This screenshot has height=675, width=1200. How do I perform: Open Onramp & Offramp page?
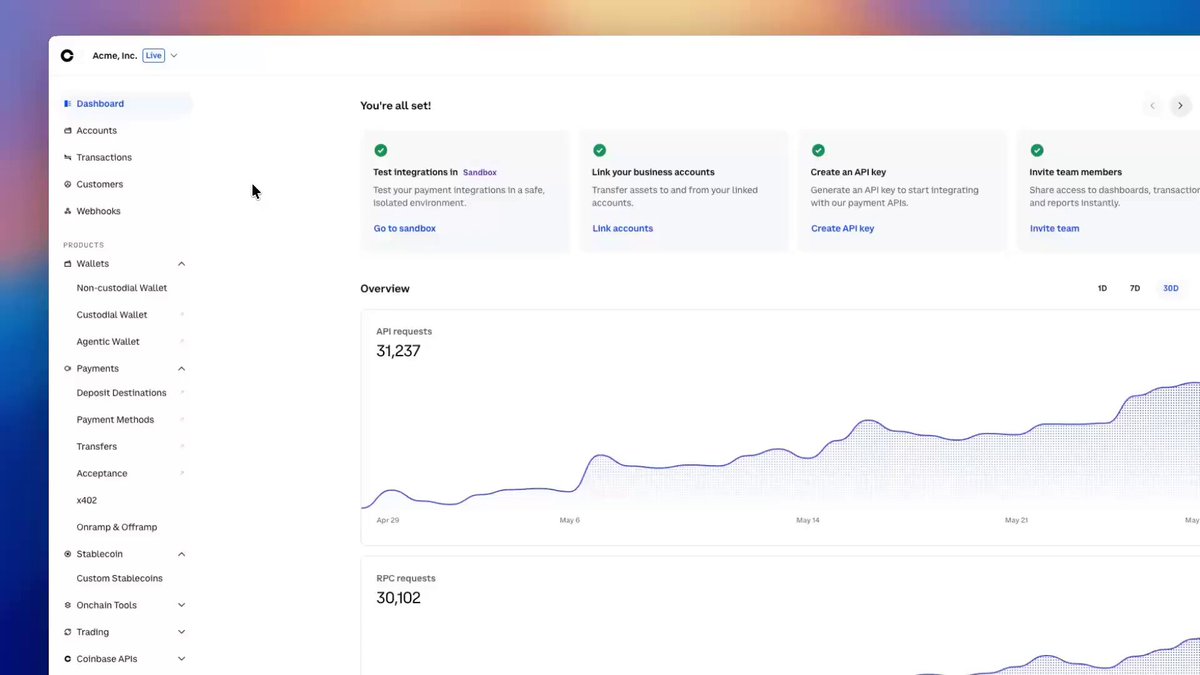coord(117,527)
